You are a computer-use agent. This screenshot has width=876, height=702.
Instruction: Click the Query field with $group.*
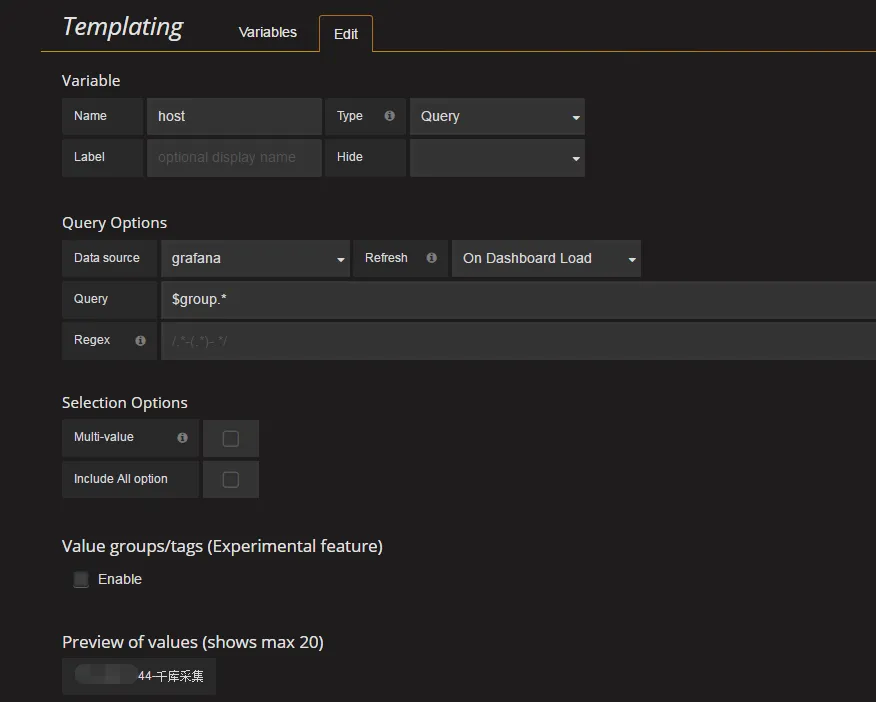516,300
